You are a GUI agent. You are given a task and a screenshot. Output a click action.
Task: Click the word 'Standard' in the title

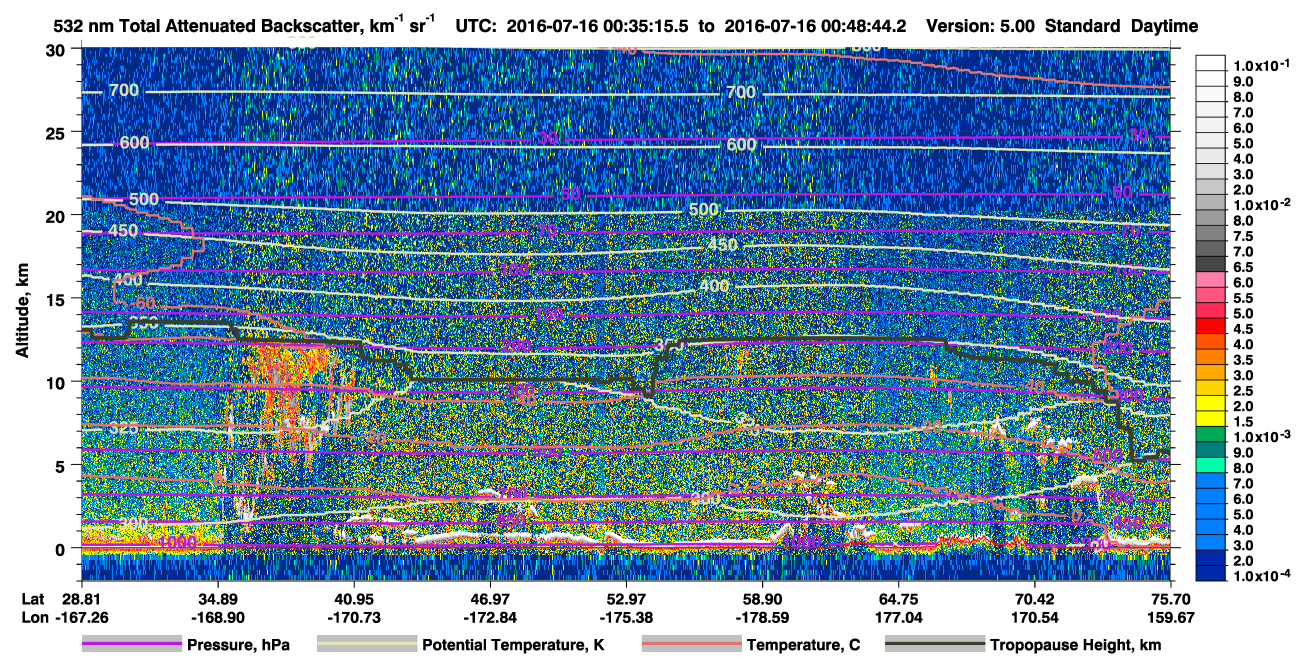point(1083,26)
